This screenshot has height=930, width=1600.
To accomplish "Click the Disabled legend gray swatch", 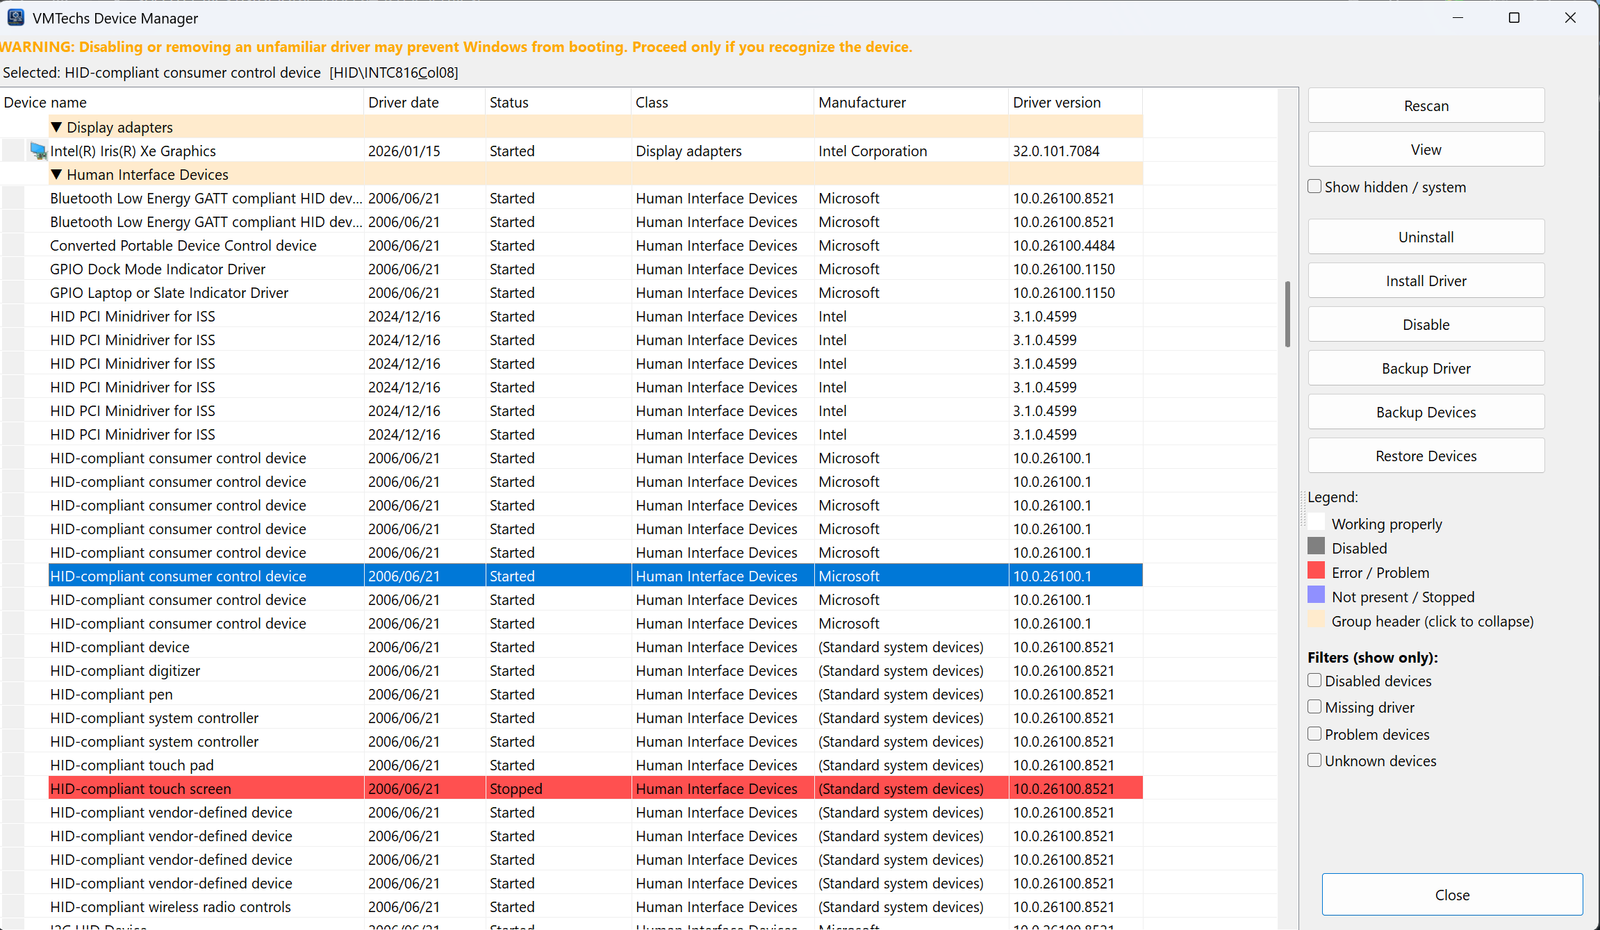I will point(1316,546).
